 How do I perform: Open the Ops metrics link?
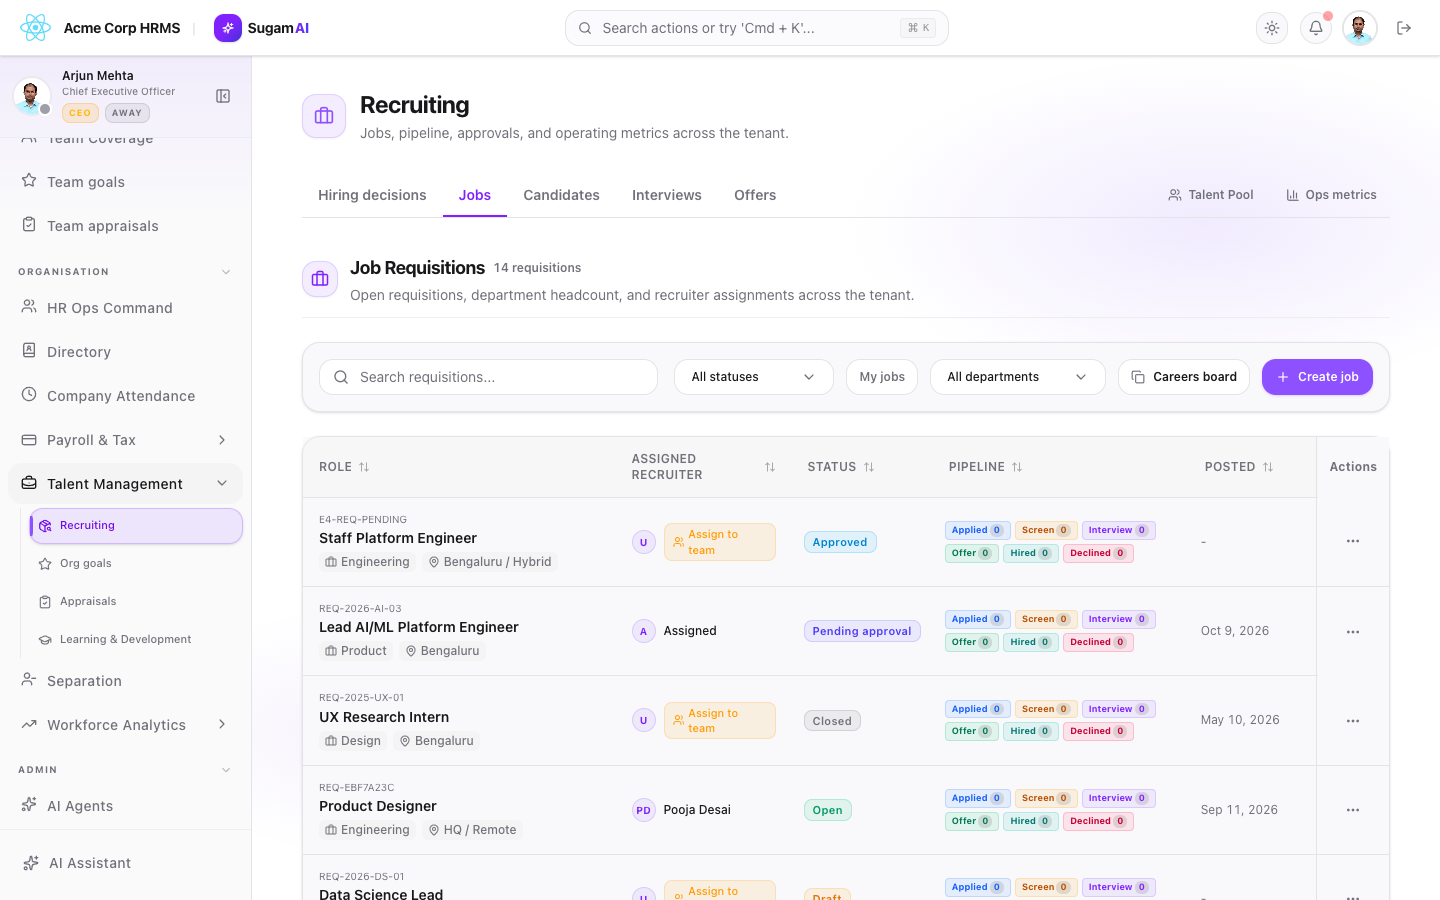click(x=1331, y=195)
